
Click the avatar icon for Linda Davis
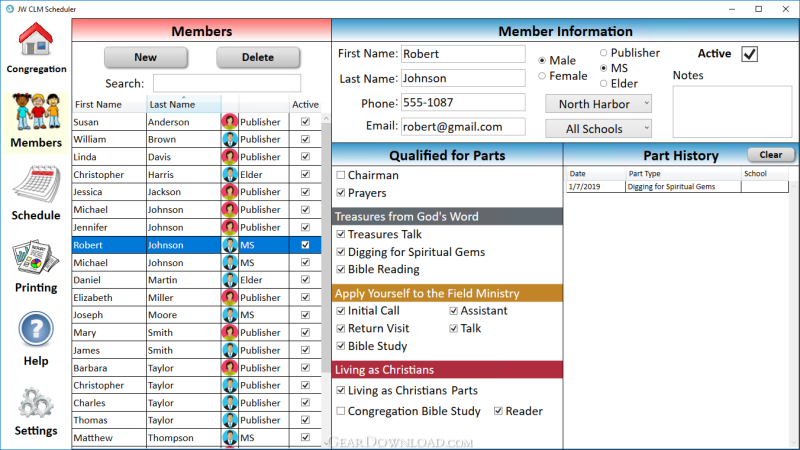pyautogui.click(x=230, y=157)
